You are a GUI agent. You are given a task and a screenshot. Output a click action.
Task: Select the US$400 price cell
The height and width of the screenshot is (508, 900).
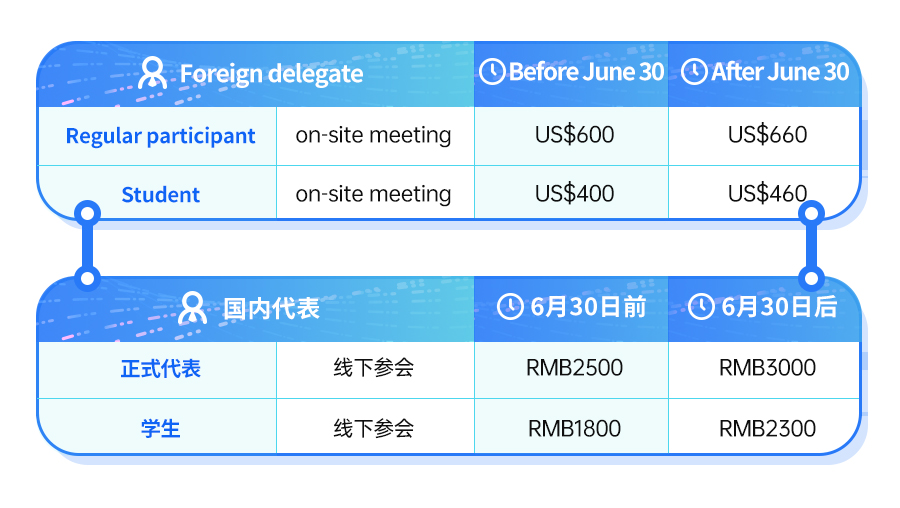[572, 192]
